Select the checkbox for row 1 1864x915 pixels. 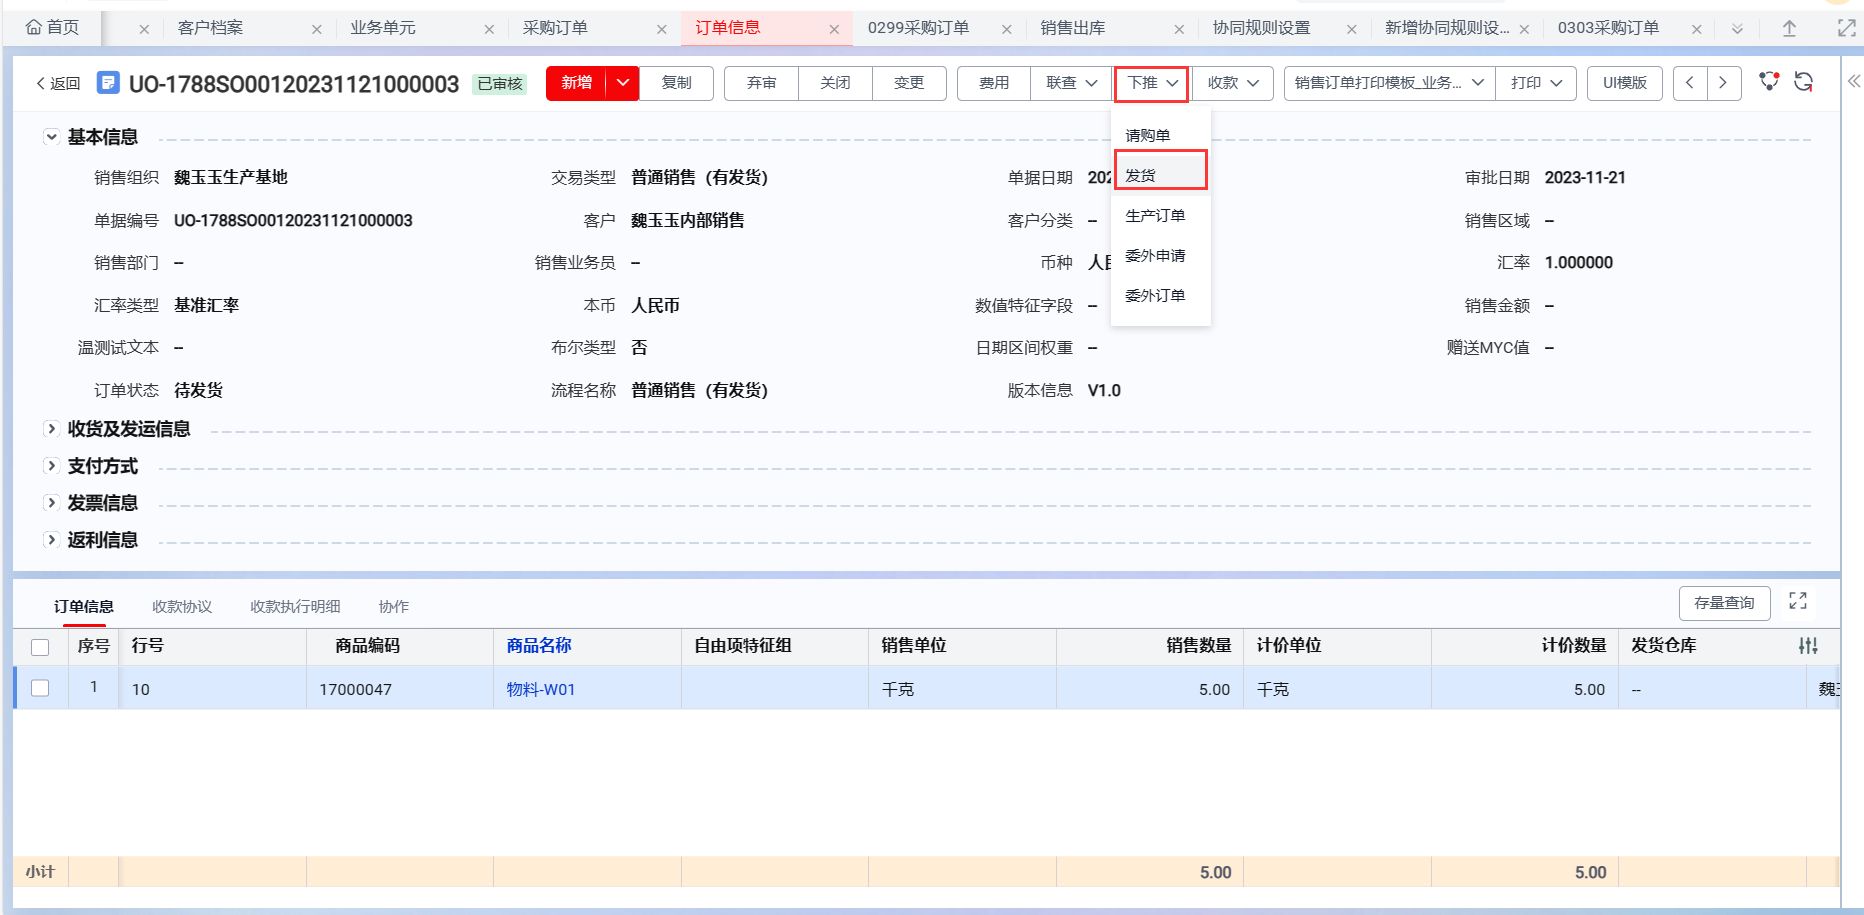point(40,688)
